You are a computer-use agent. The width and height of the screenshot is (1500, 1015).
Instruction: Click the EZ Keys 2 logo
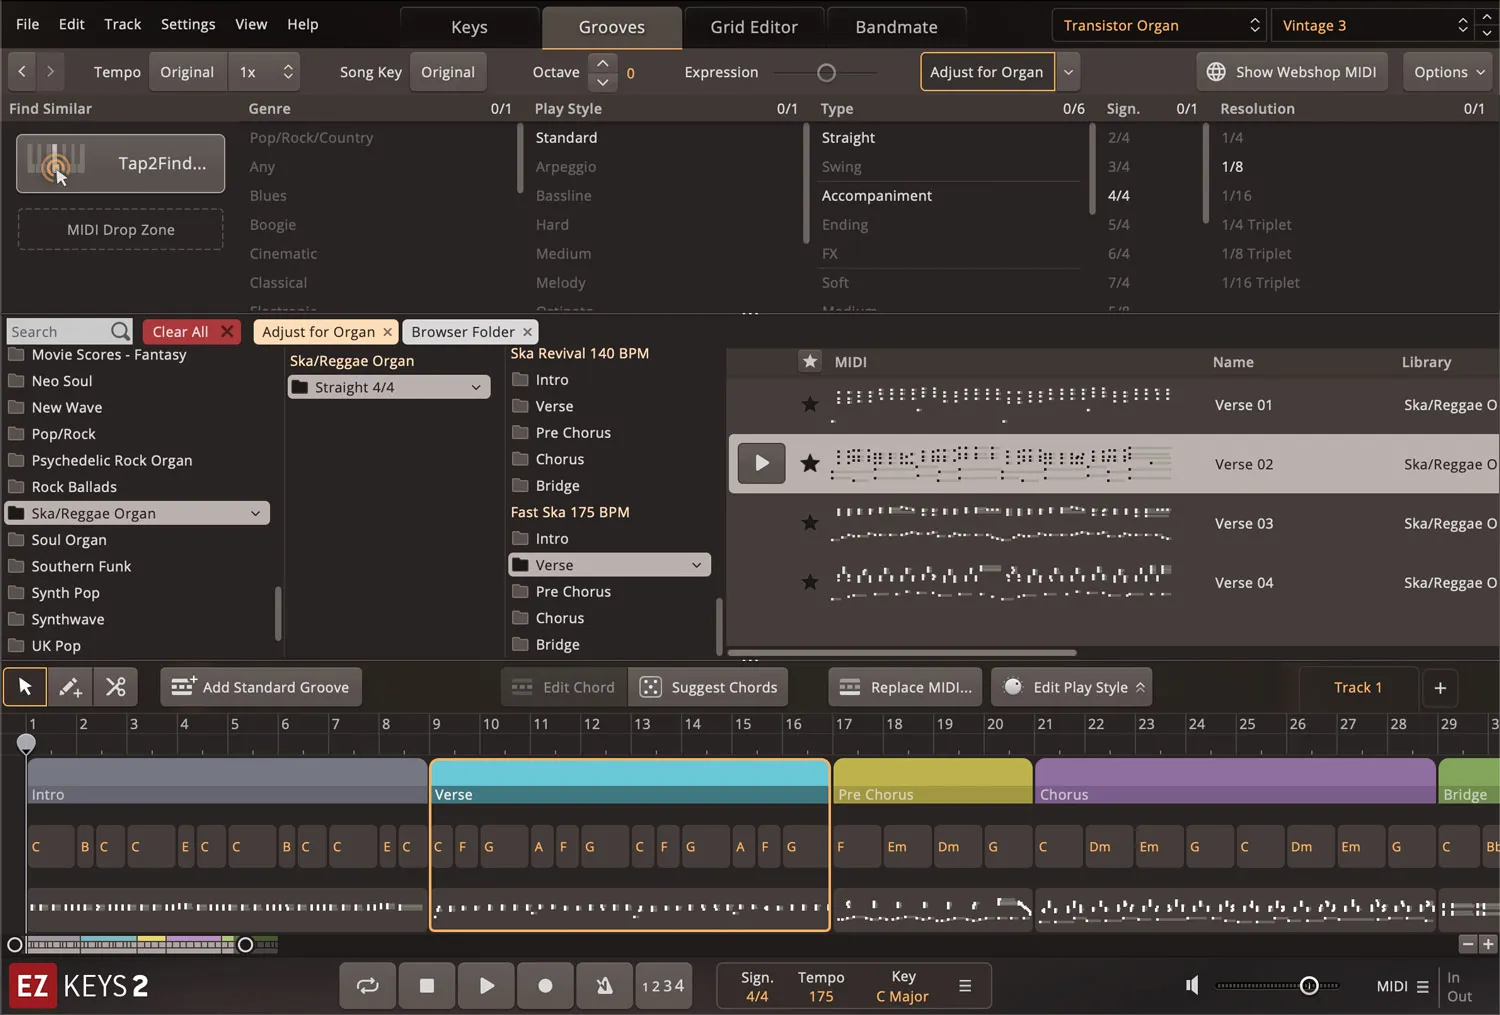(x=79, y=986)
